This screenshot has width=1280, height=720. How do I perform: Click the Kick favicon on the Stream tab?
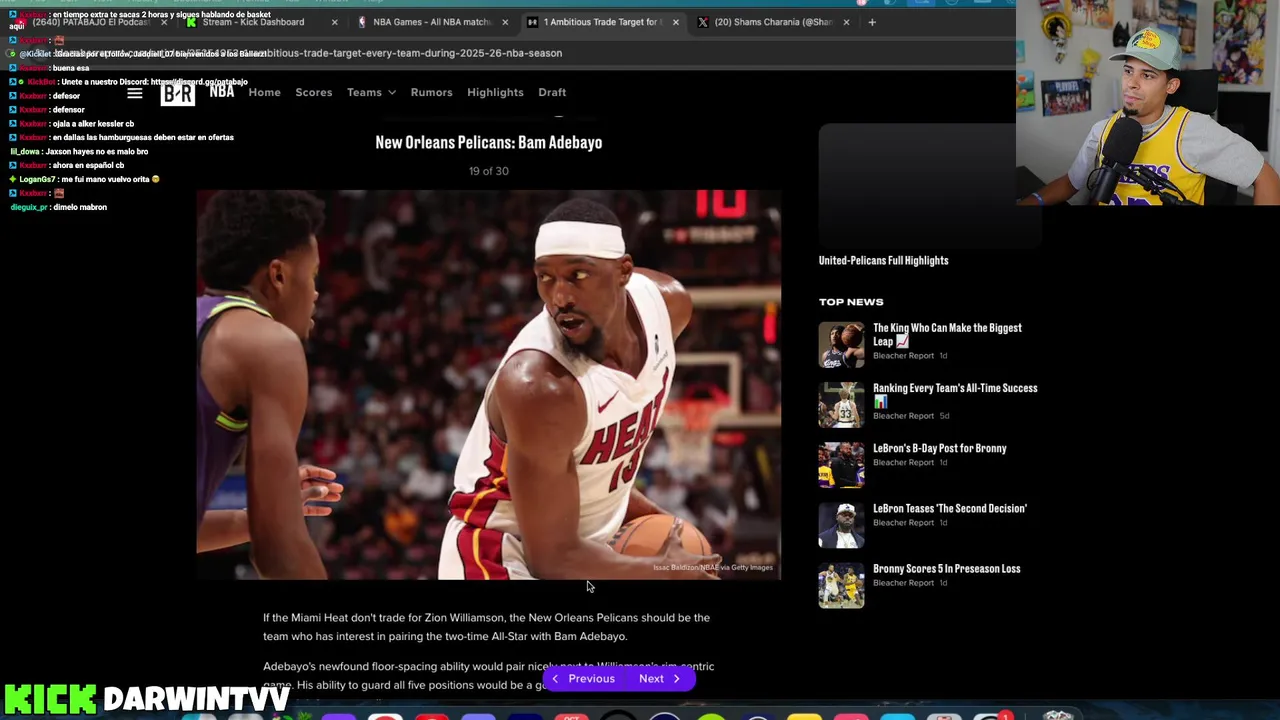(191, 22)
